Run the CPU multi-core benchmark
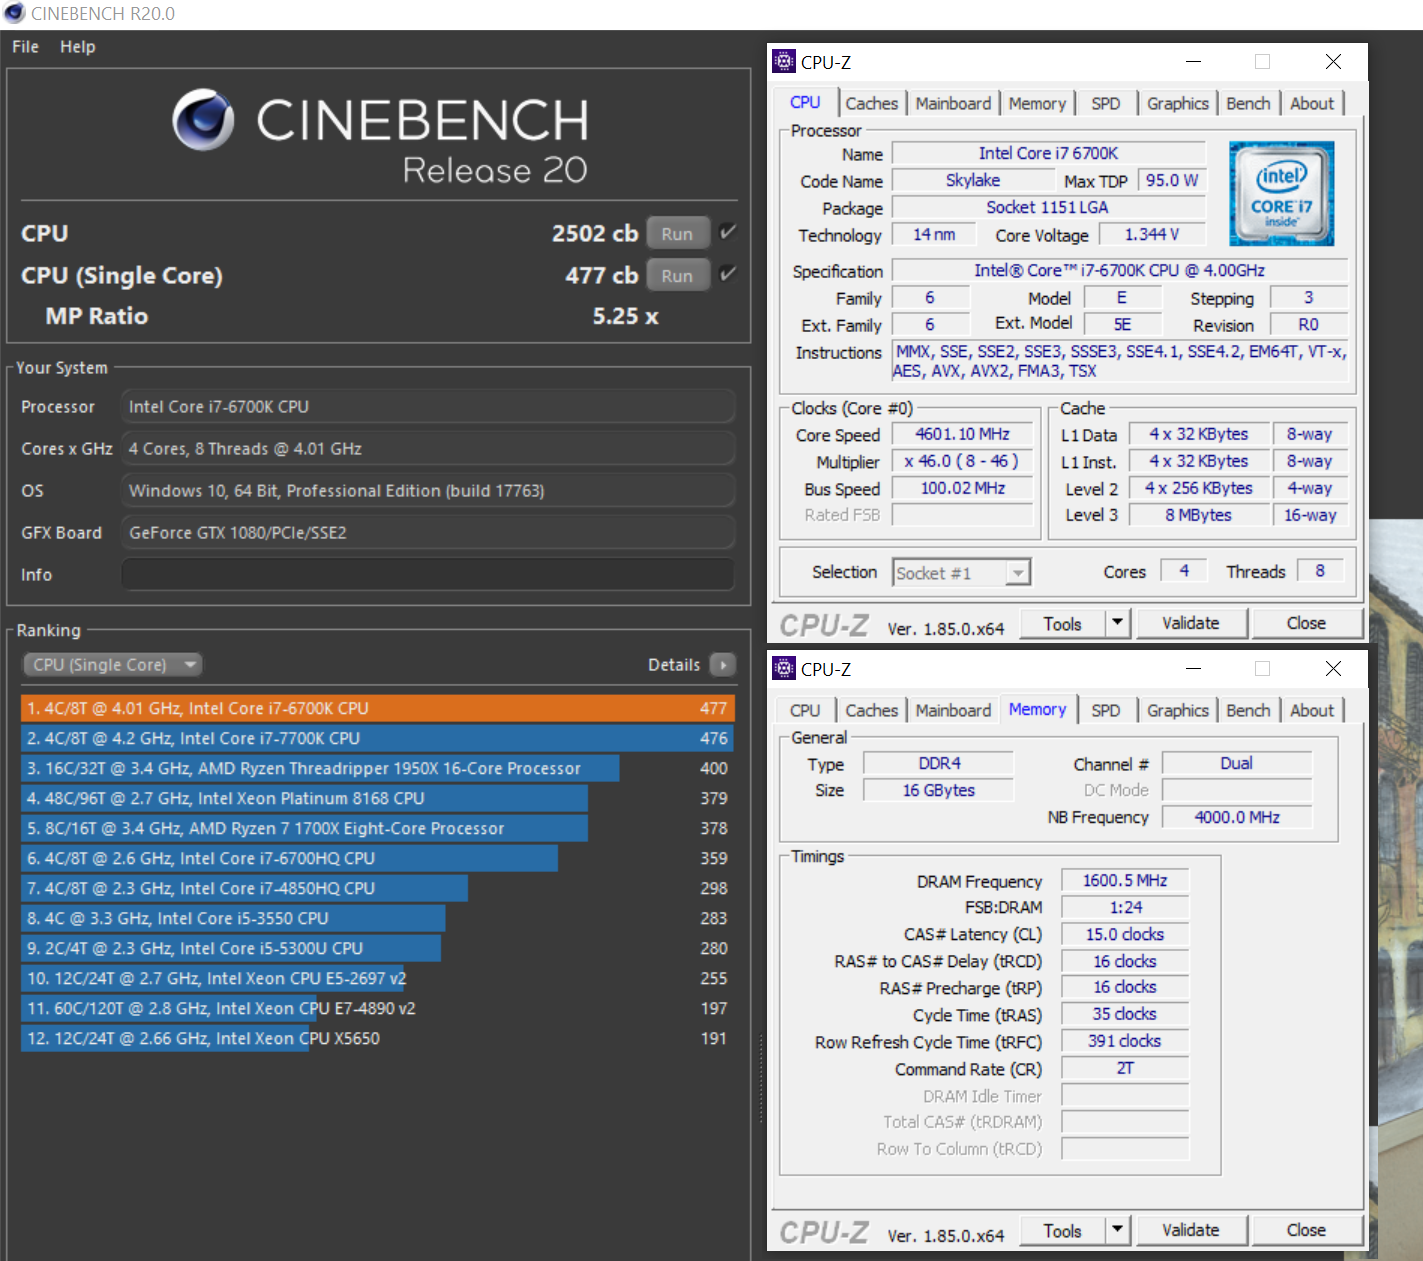1423x1261 pixels. point(677,233)
